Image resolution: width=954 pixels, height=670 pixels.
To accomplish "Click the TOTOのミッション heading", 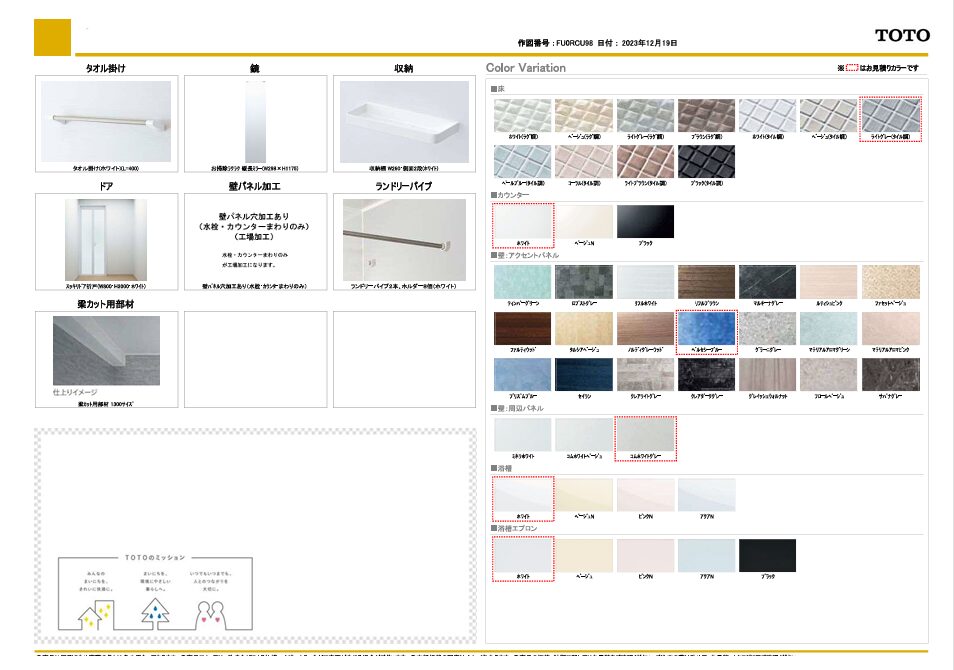I will (155, 557).
